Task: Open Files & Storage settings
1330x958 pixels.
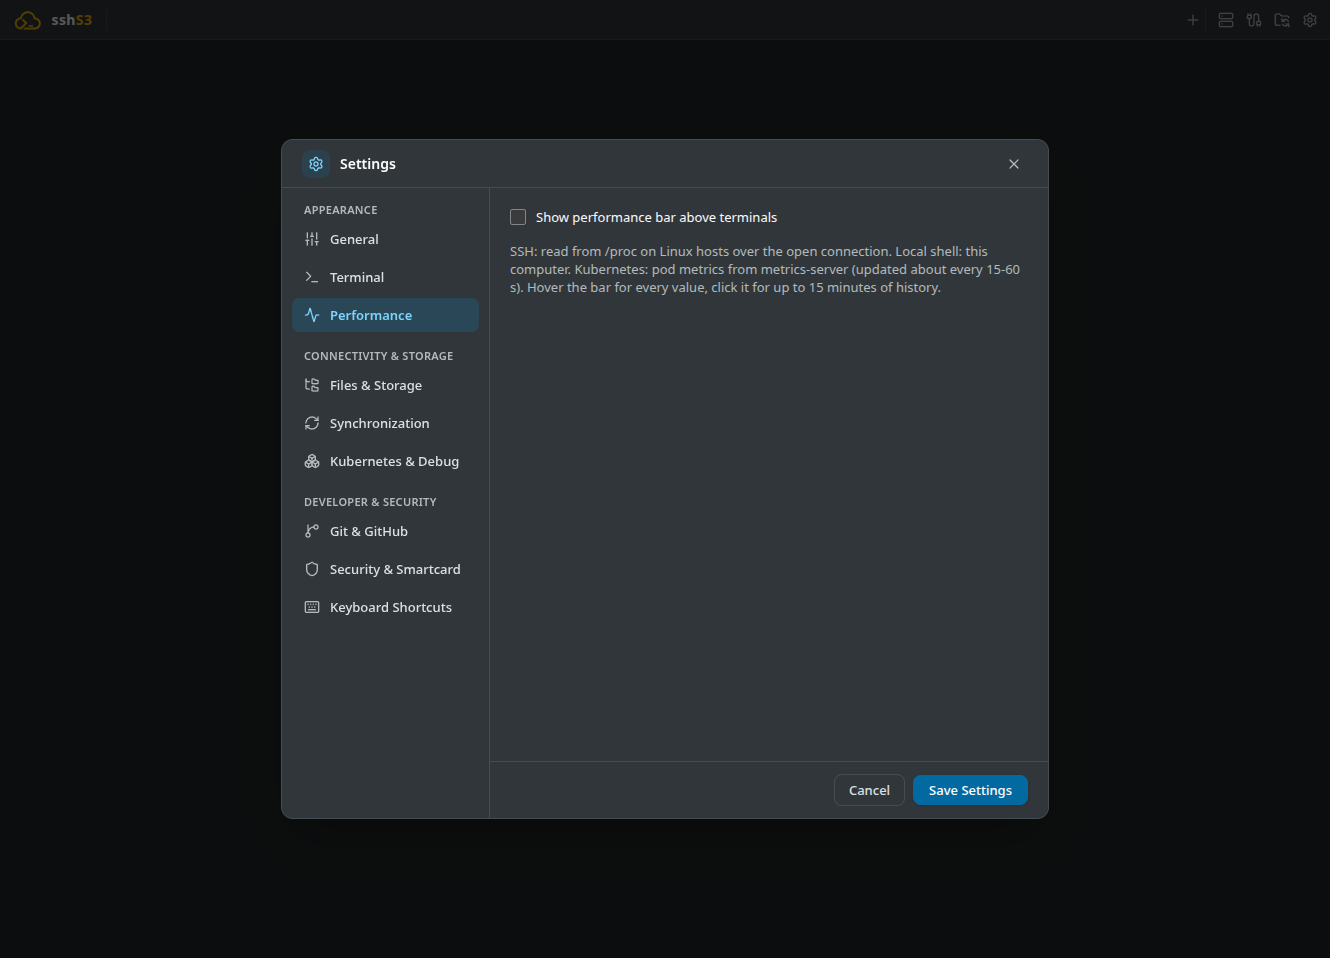Action: 385,385
